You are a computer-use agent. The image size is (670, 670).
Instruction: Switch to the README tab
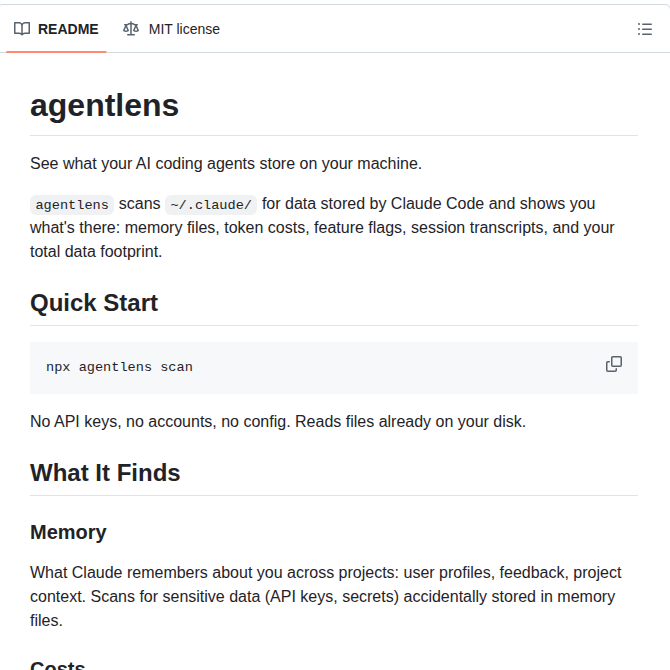tap(56, 29)
